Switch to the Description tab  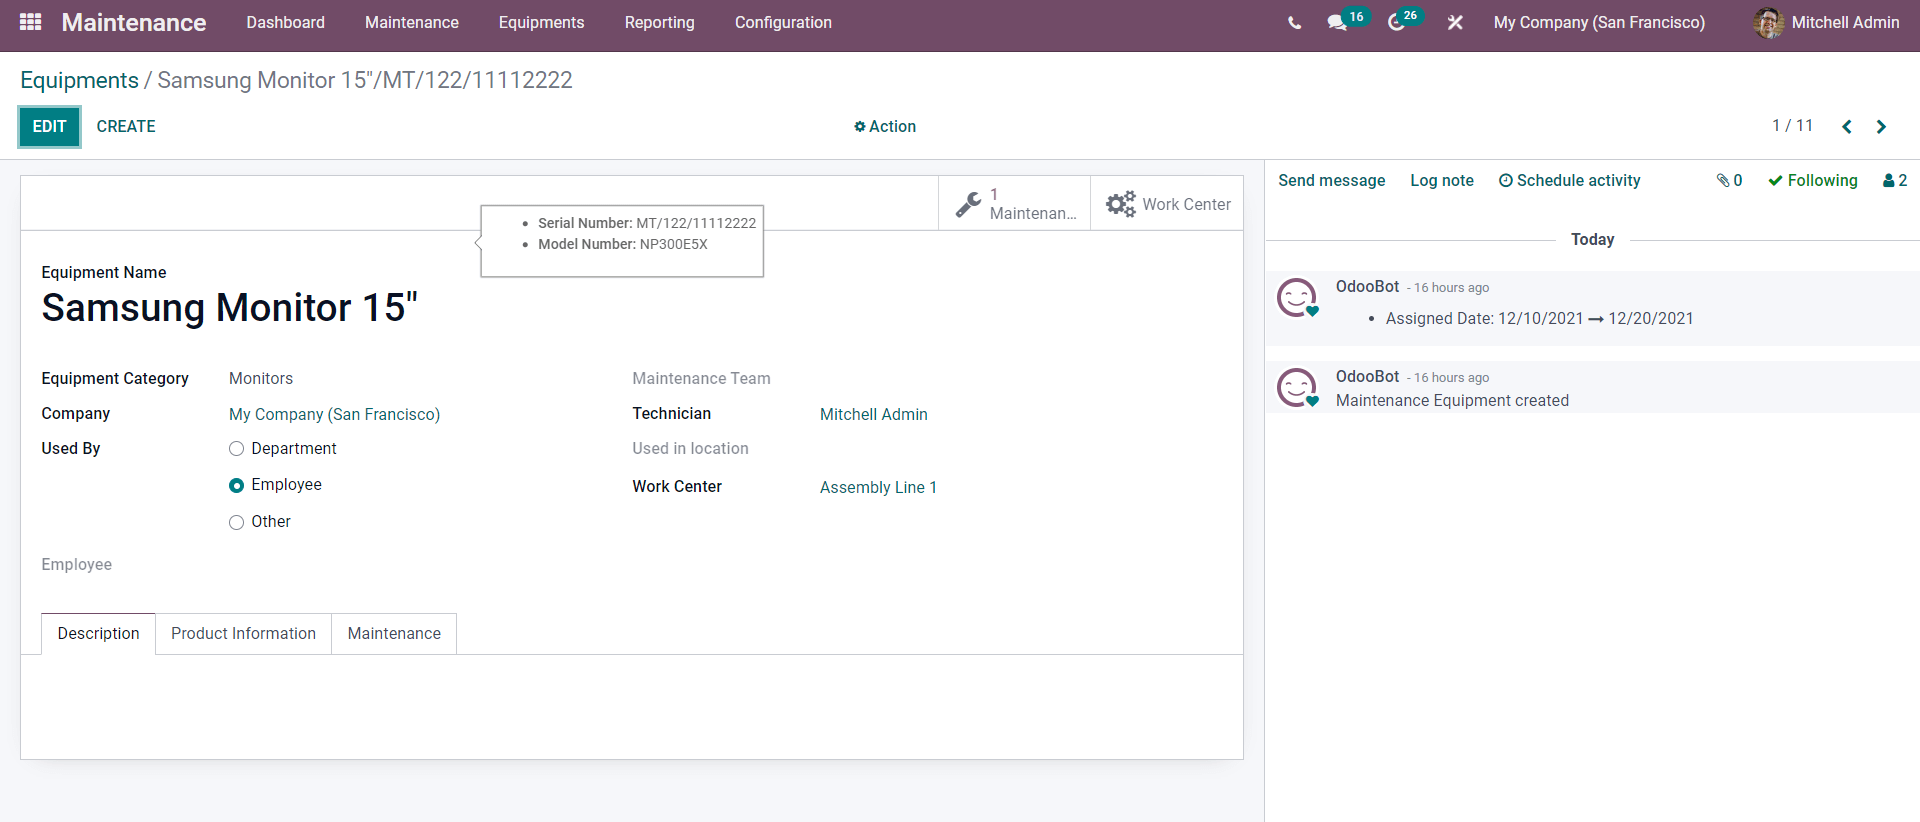pos(98,634)
